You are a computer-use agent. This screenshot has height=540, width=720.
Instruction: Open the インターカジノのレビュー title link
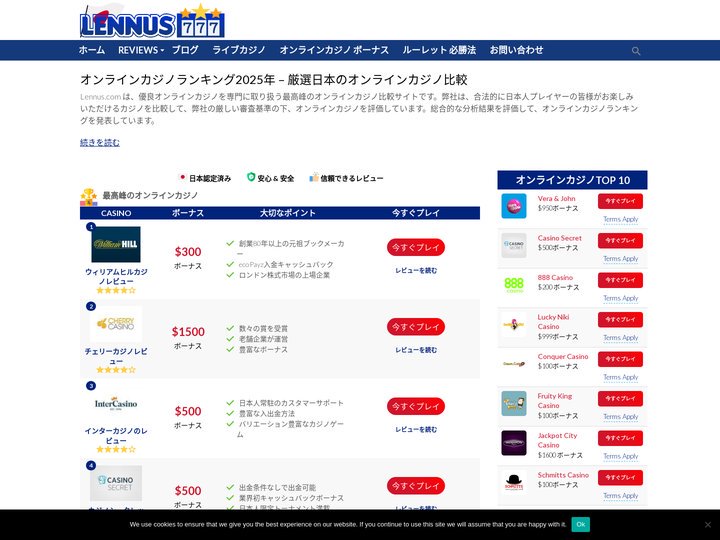pos(116,436)
